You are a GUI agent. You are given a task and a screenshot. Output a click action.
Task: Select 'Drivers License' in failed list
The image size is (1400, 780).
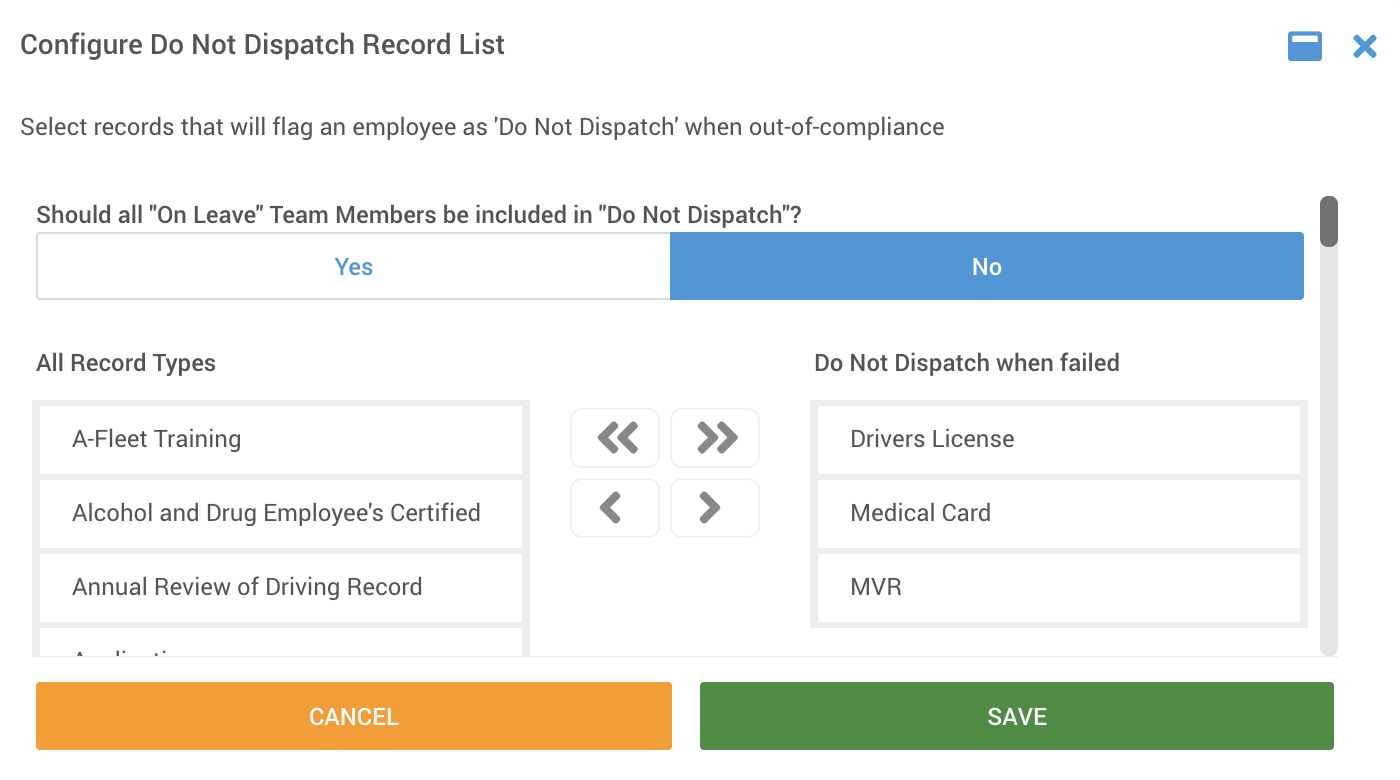click(1059, 438)
